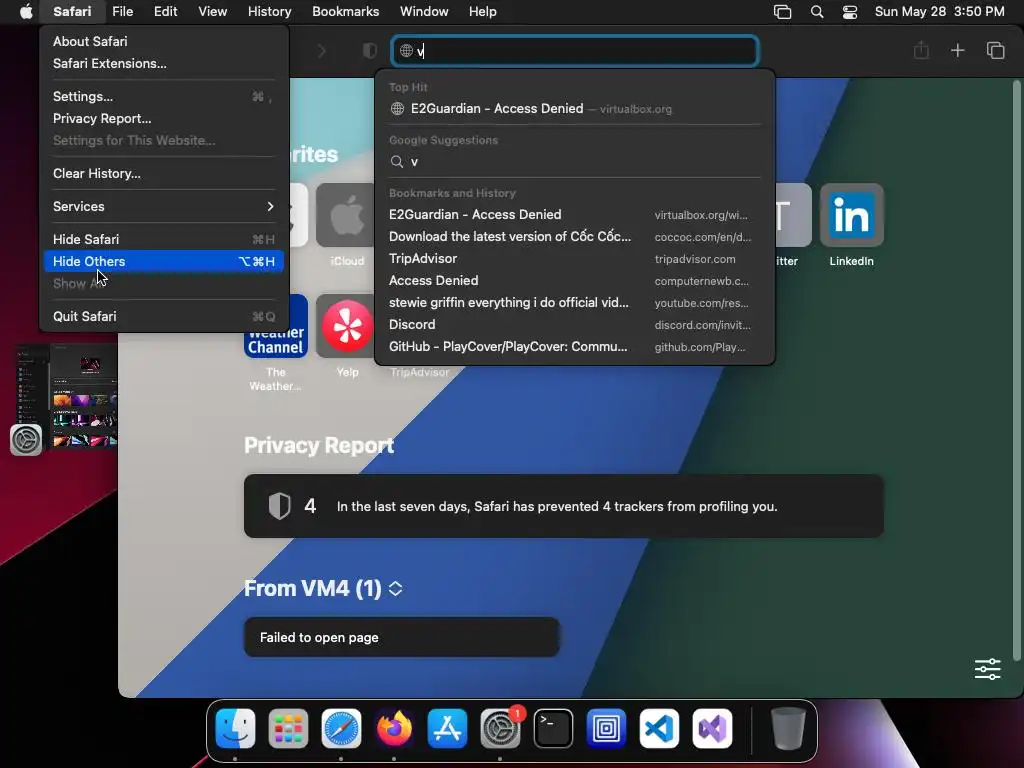
Task: Select Google suggestion "v"
Action: tap(575, 162)
